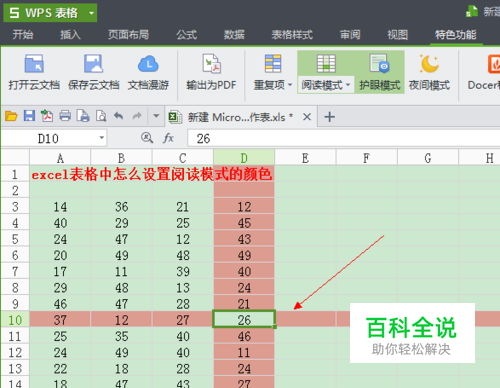Add a new document tab with plus
The width and height of the screenshot is (500, 388).
(x=329, y=117)
